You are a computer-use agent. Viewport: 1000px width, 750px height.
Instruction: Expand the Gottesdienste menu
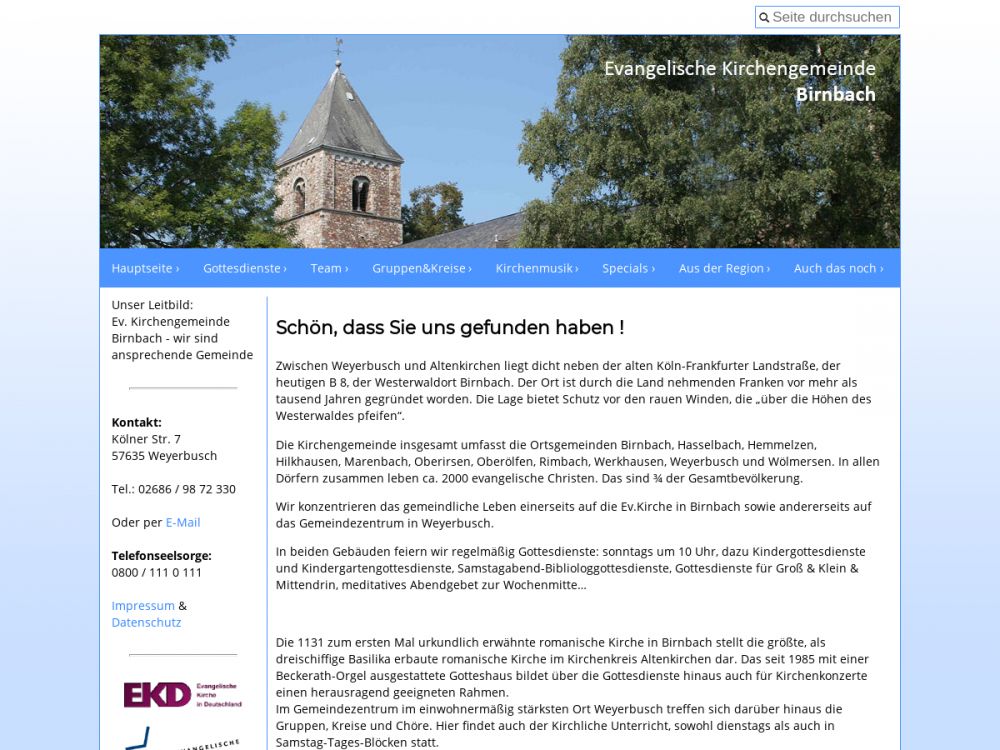(244, 268)
